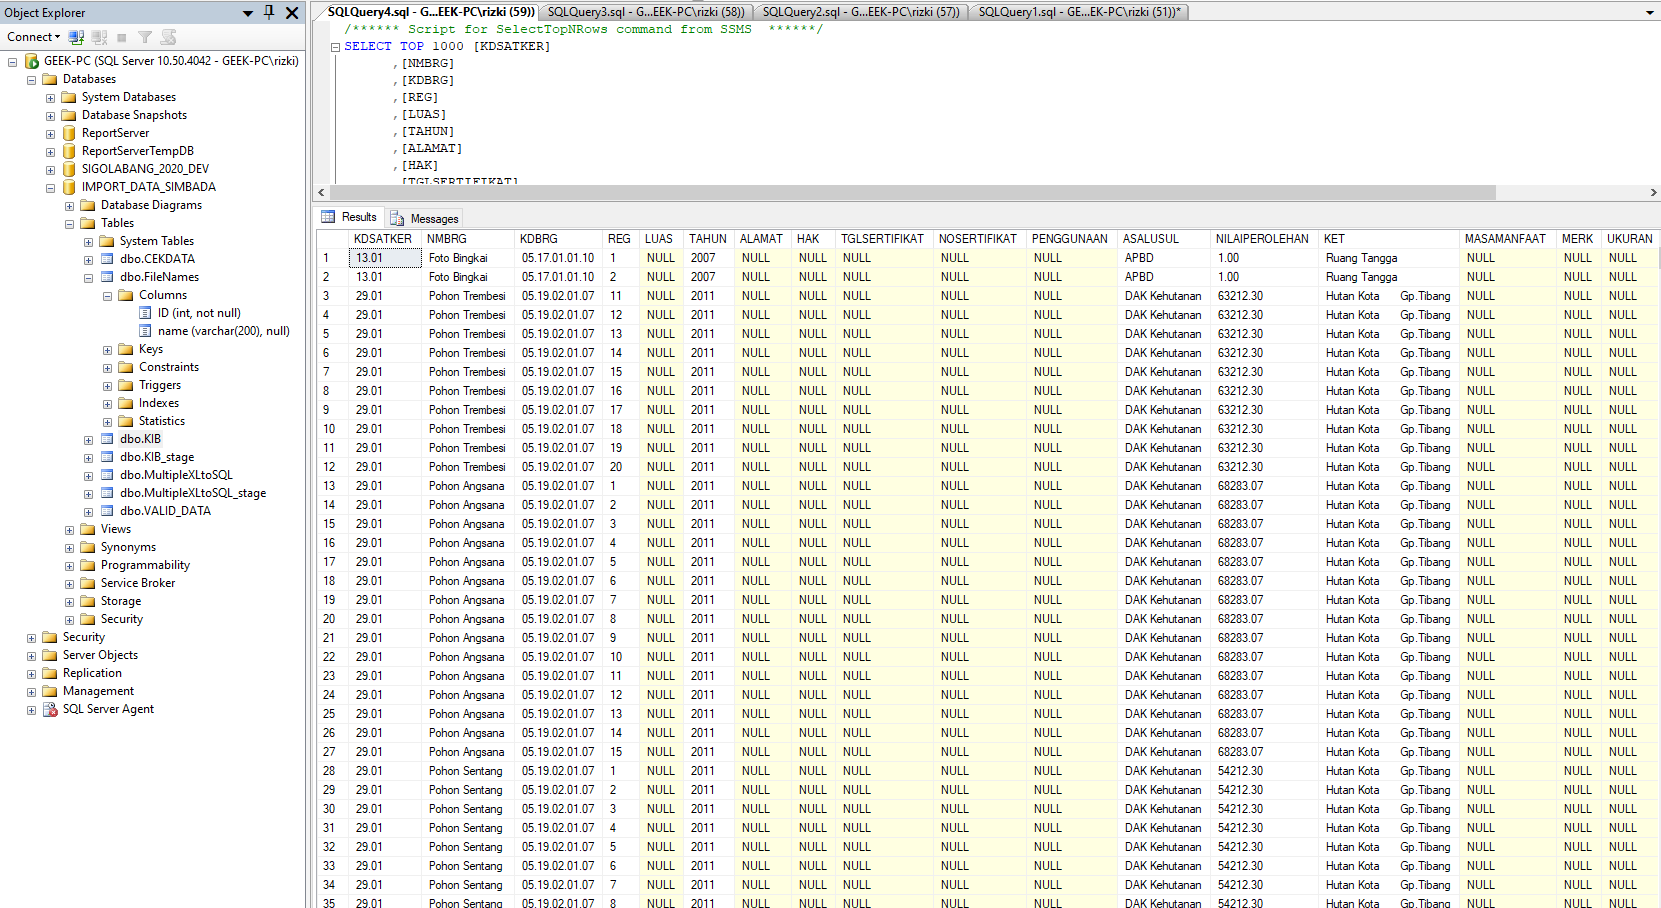This screenshot has height=908, width=1661.
Task: Click the Object Explorer script icon
Action: pos(168,37)
